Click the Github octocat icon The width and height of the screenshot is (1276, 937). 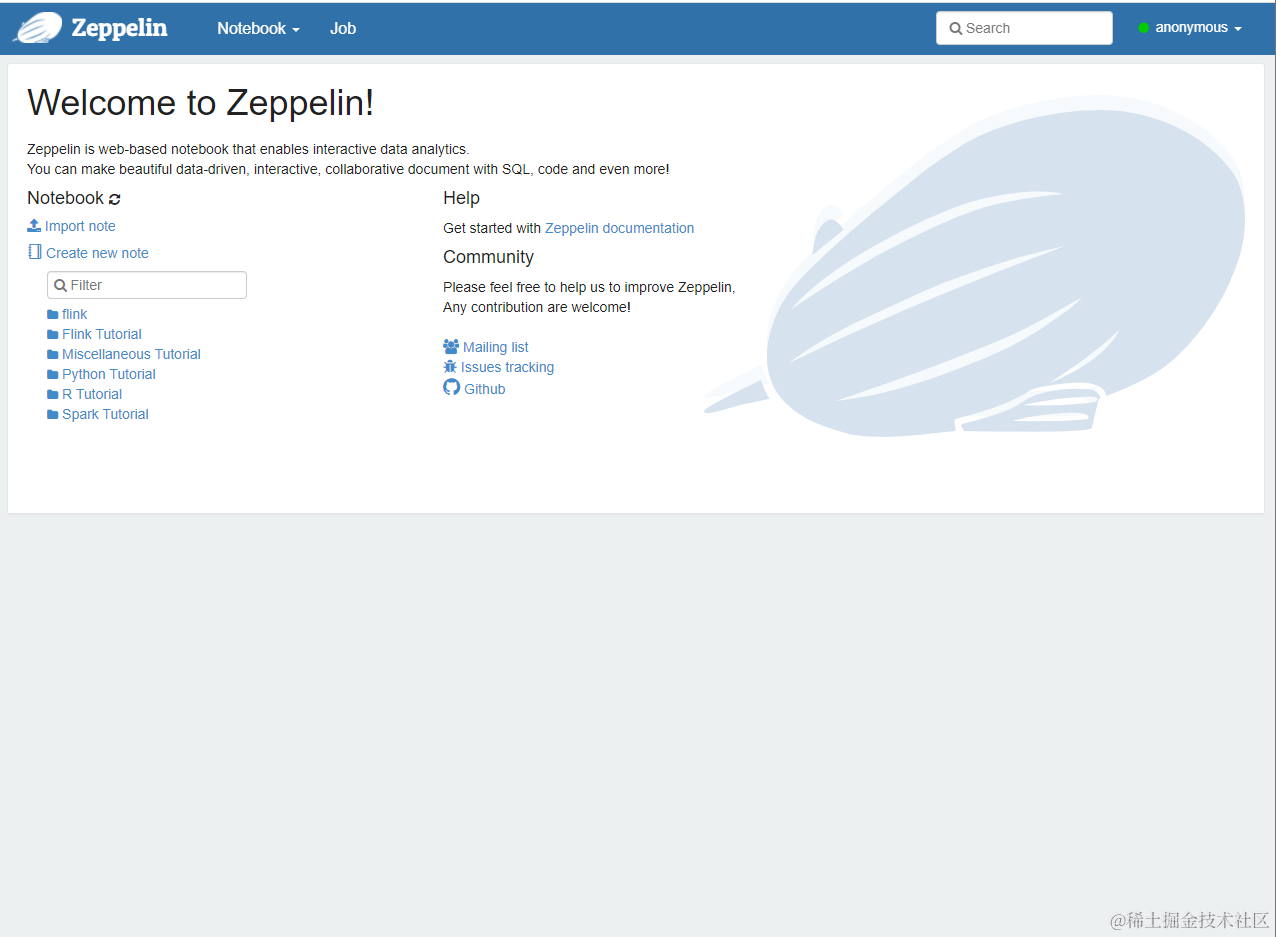coord(451,387)
